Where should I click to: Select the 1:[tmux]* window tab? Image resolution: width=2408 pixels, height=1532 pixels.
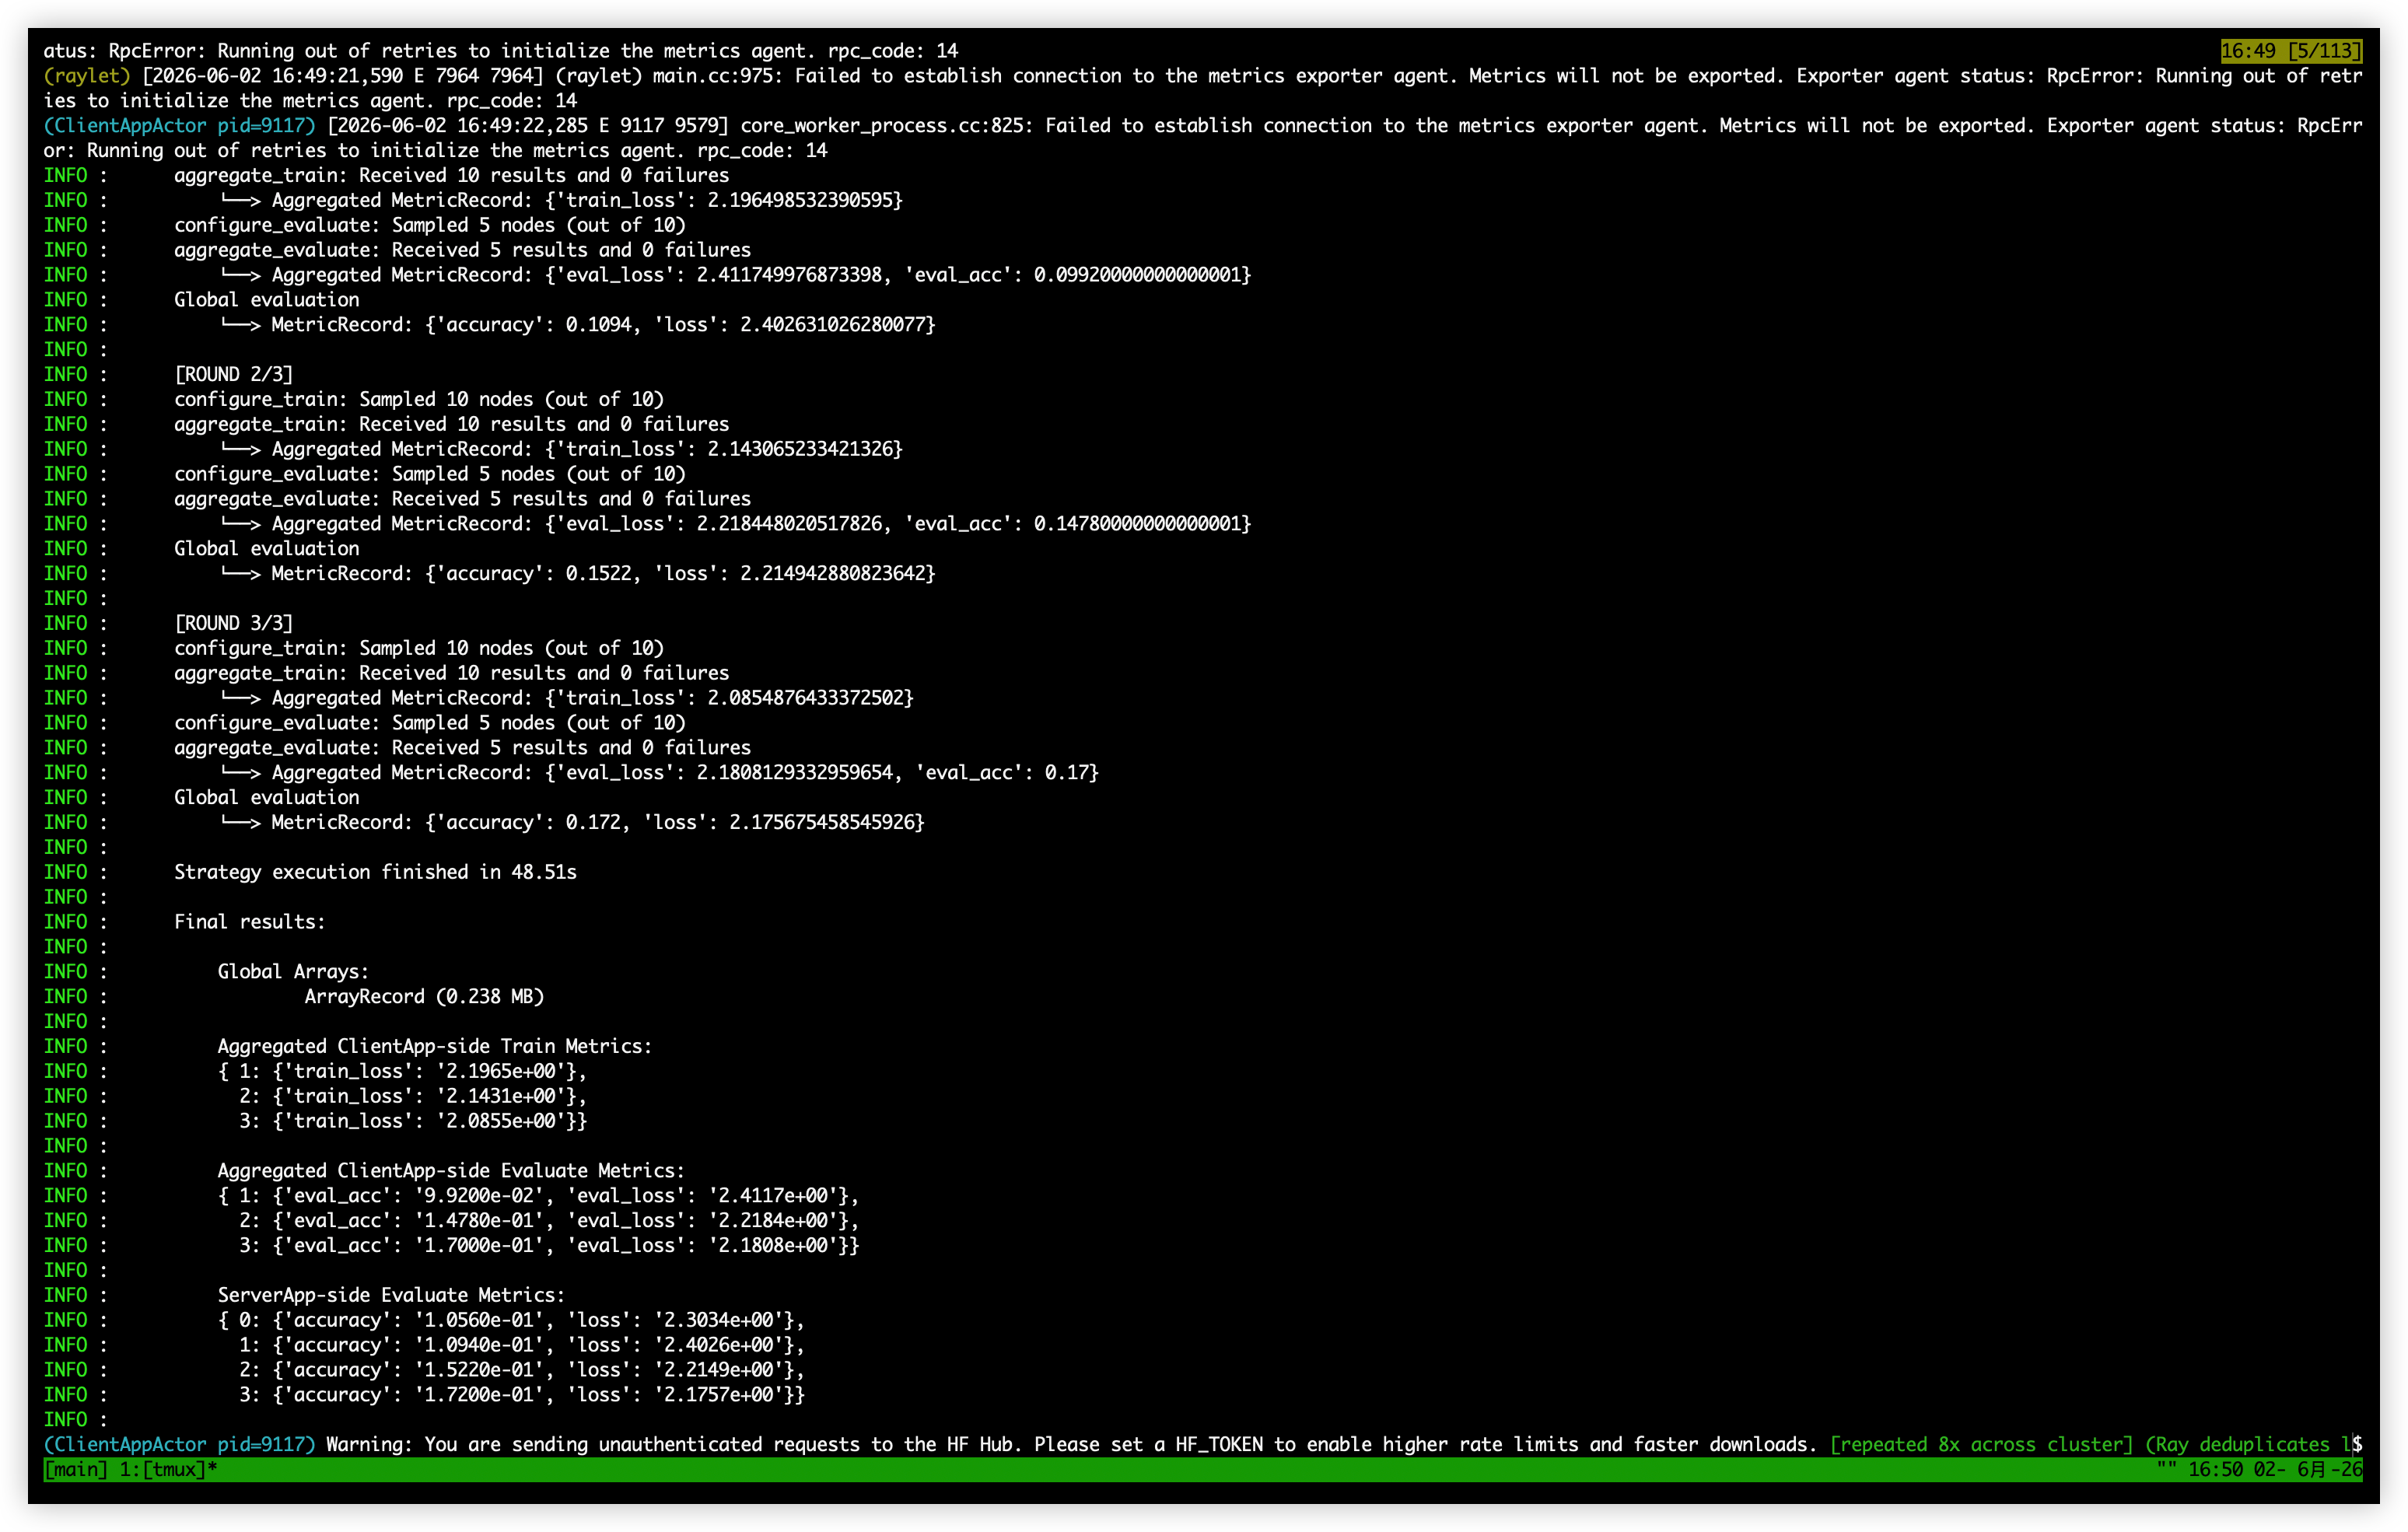click(169, 1469)
